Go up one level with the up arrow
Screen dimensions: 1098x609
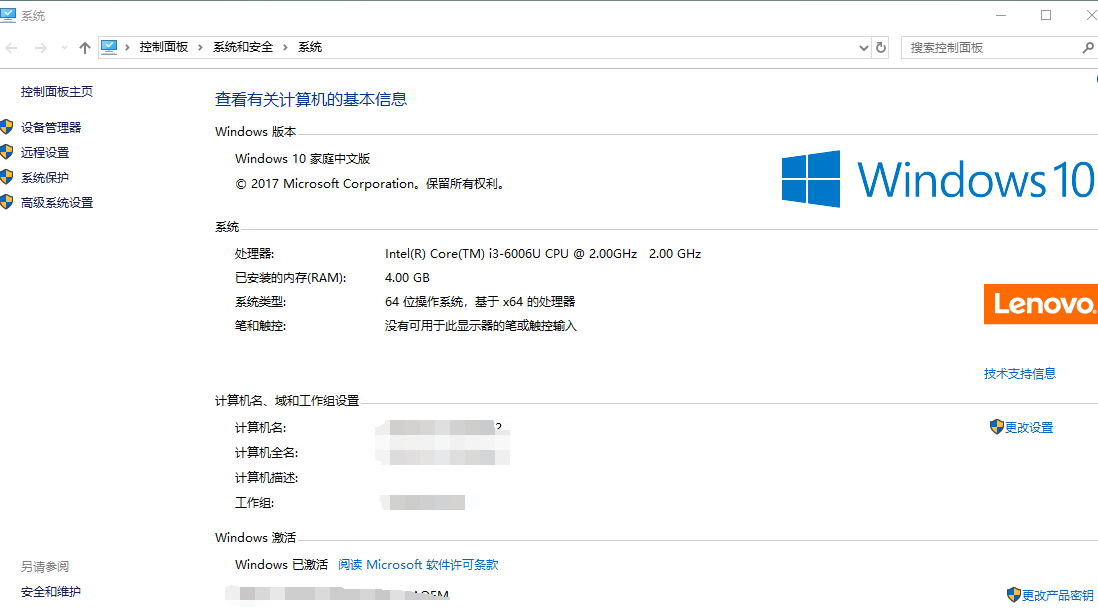pos(85,48)
